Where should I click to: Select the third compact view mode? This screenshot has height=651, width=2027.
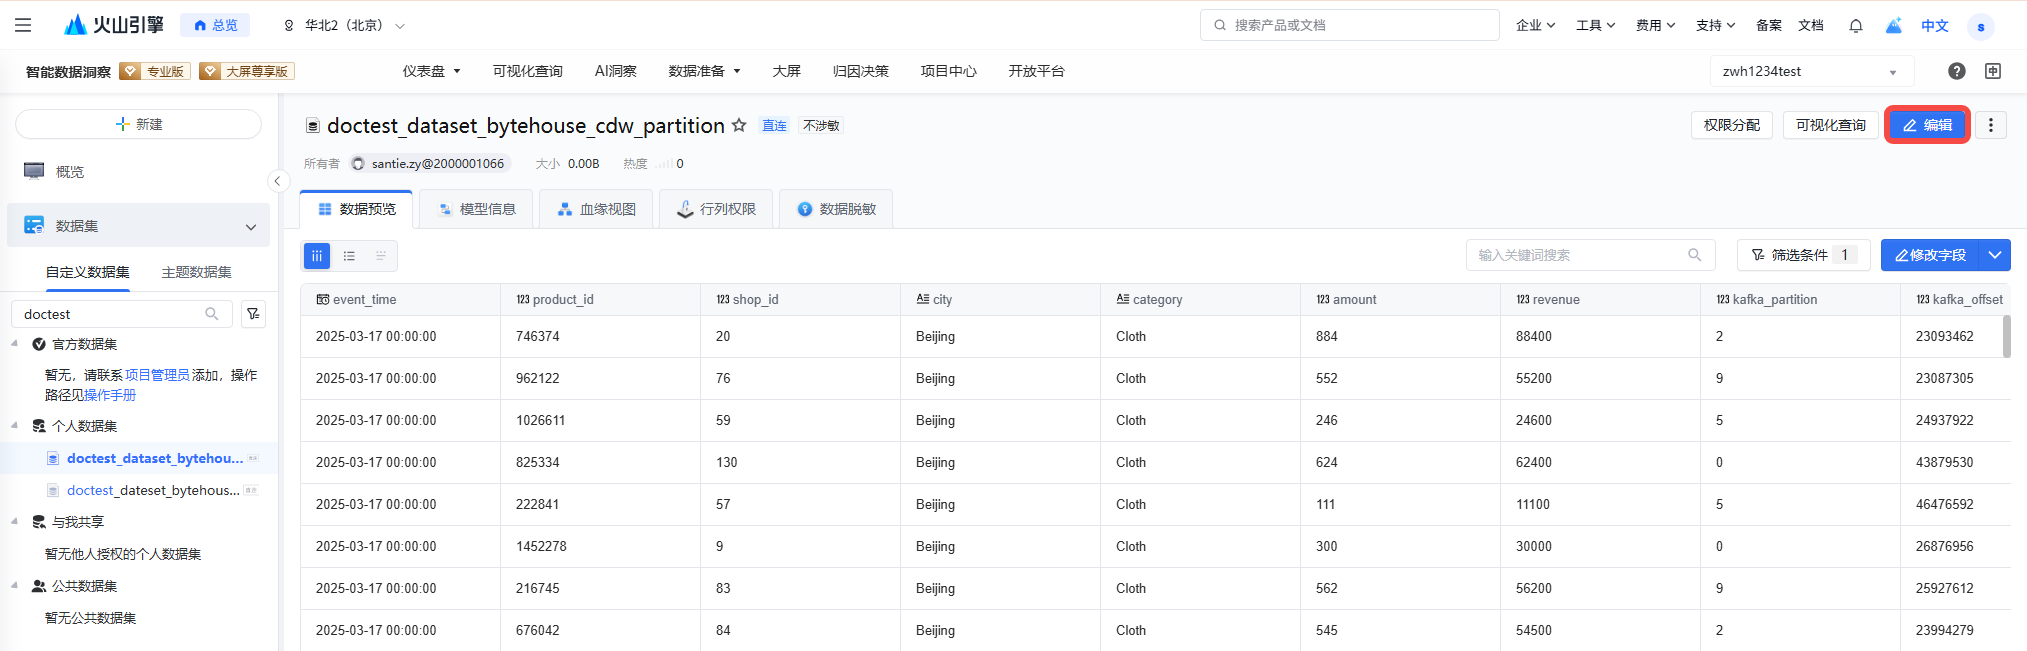(x=381, y=256)
